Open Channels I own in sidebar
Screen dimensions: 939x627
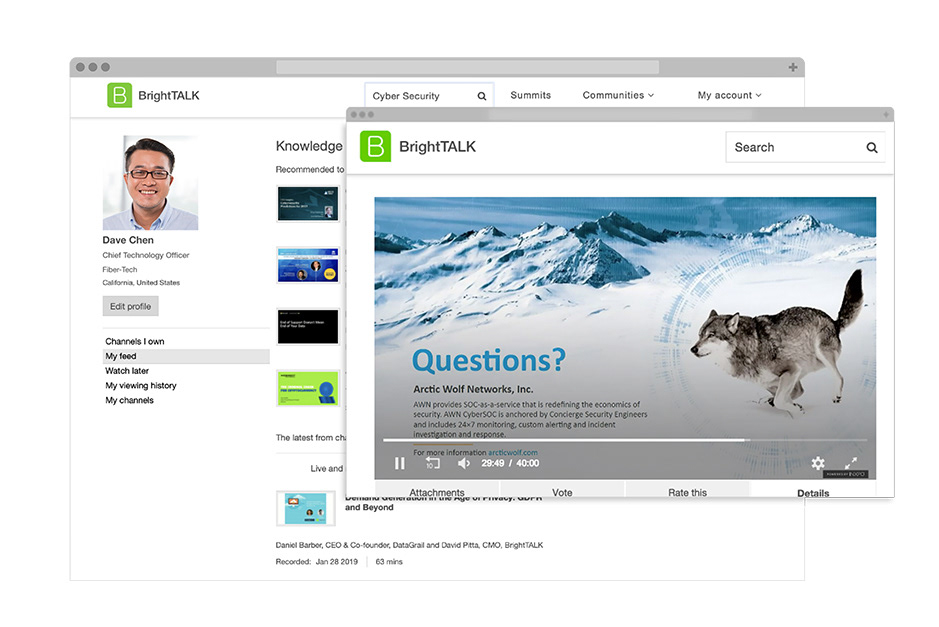[x=135, y=341]
